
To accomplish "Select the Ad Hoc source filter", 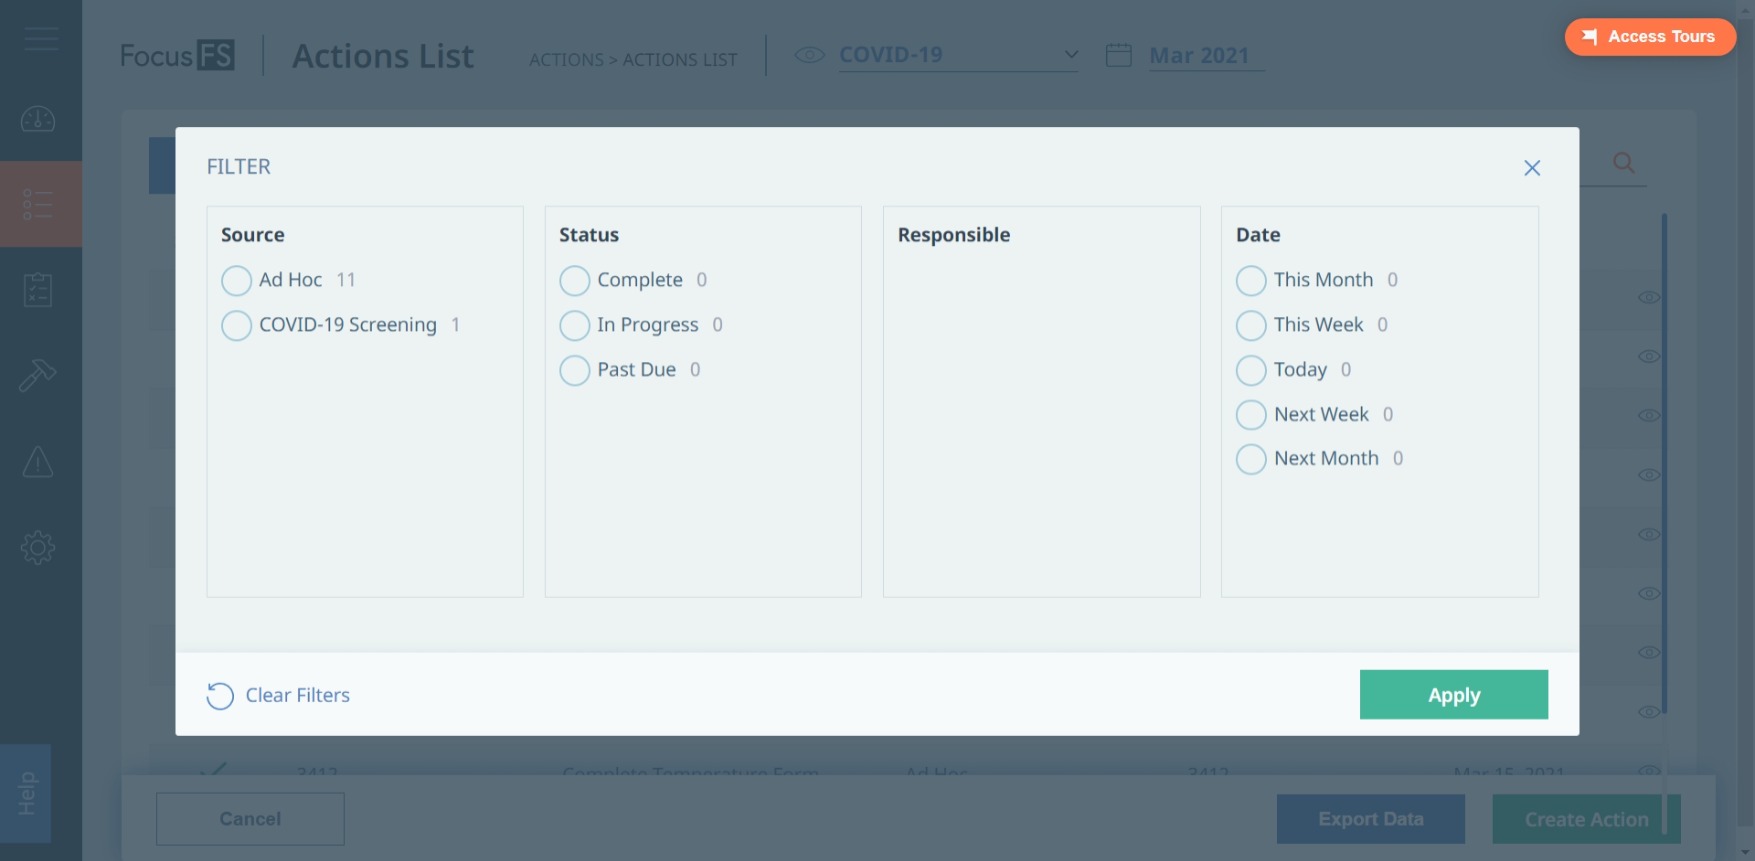I will (237, 280).
